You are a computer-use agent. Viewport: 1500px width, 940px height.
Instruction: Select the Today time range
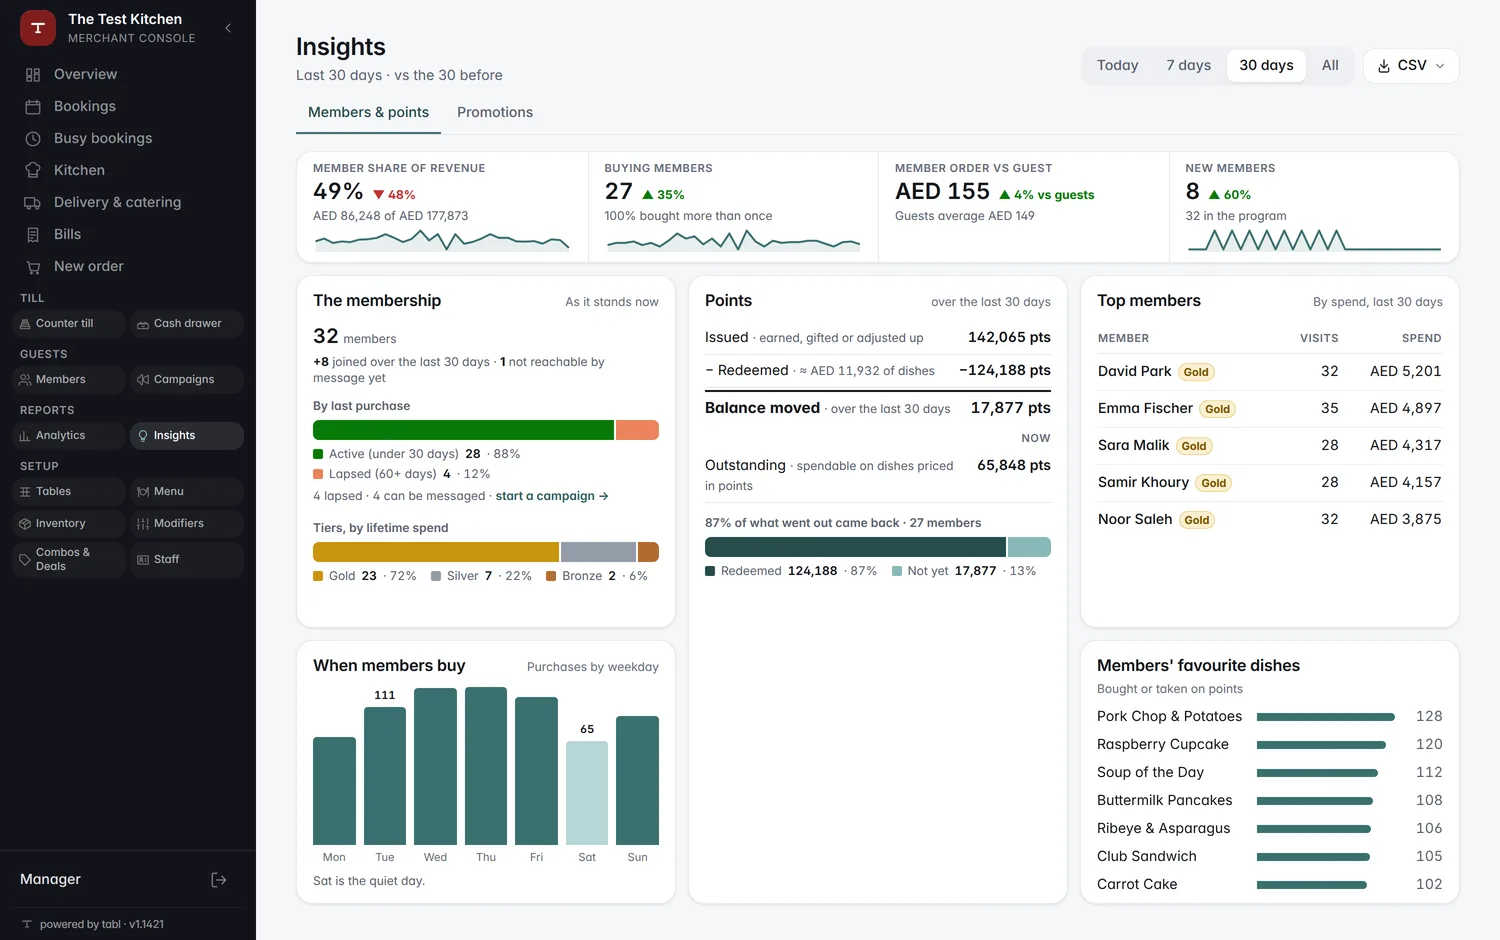[x=1118, y=66]
